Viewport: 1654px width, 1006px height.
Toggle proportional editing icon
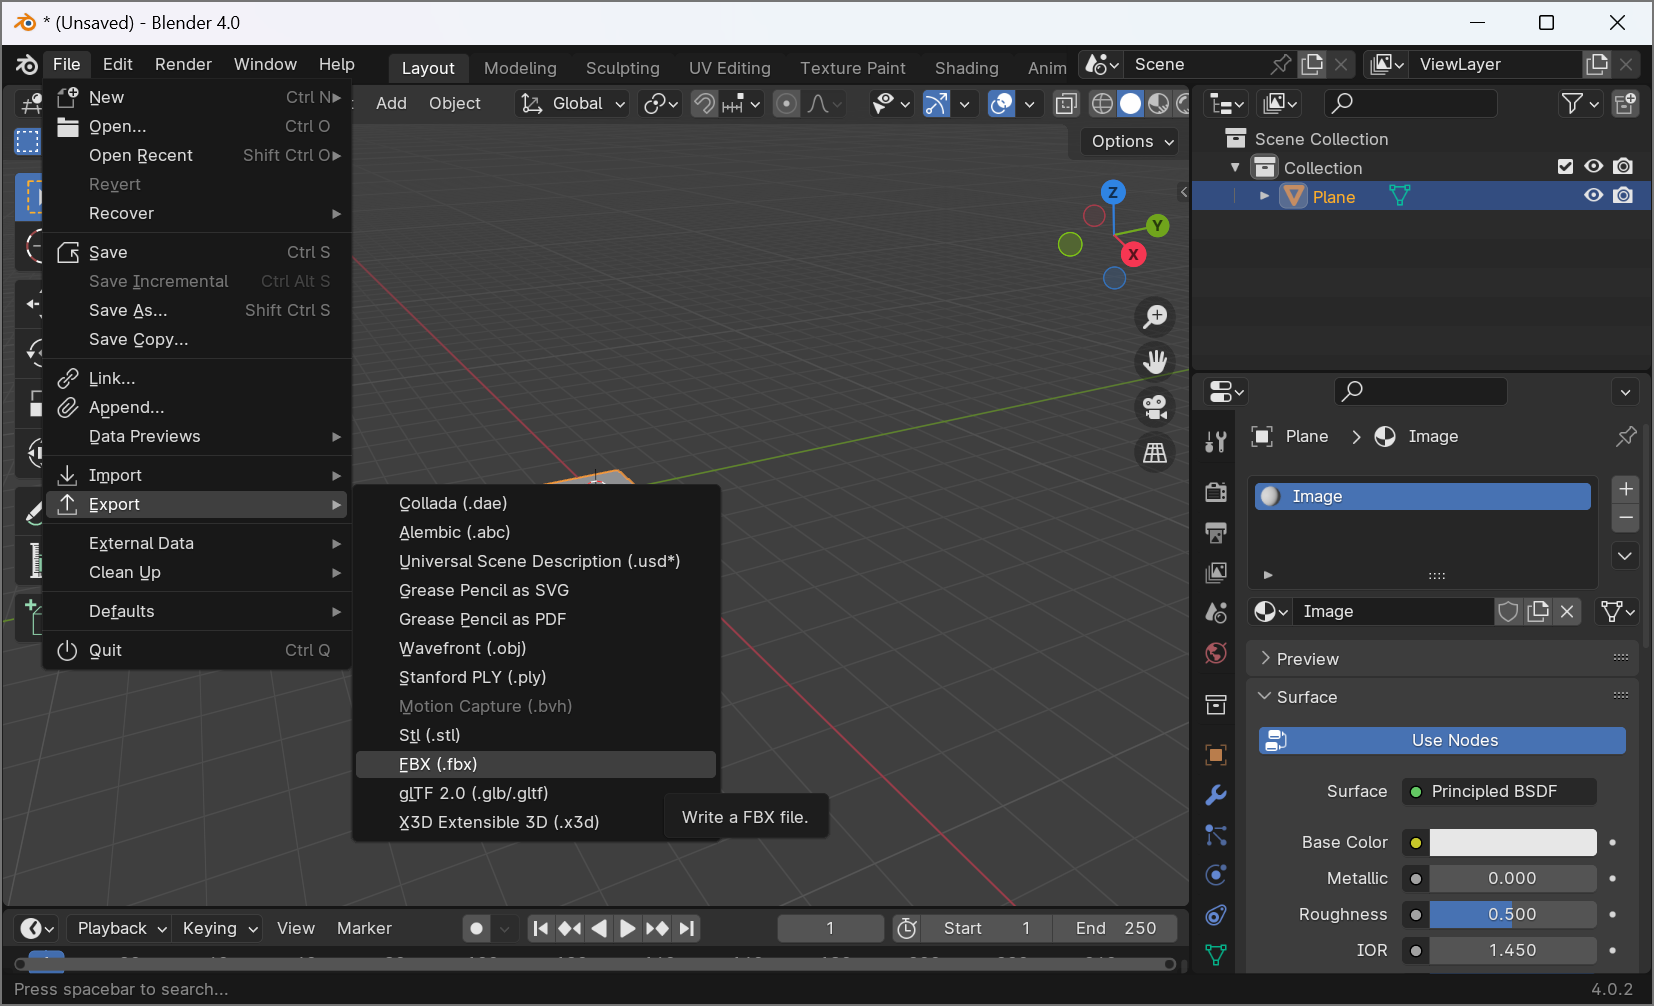tap(787, 103)
